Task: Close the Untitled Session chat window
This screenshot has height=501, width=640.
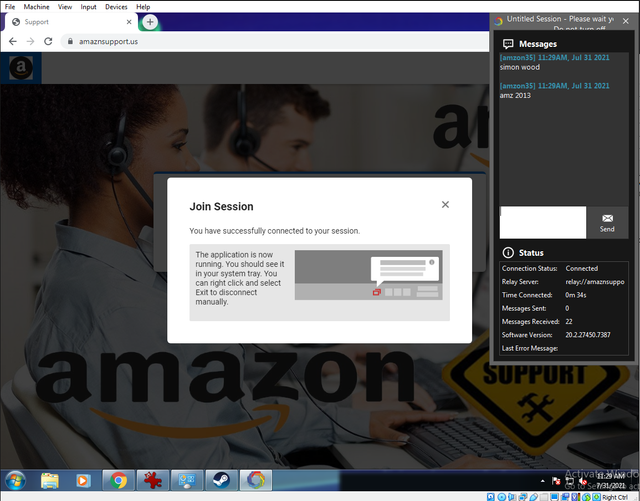Action: coord(626,21)
